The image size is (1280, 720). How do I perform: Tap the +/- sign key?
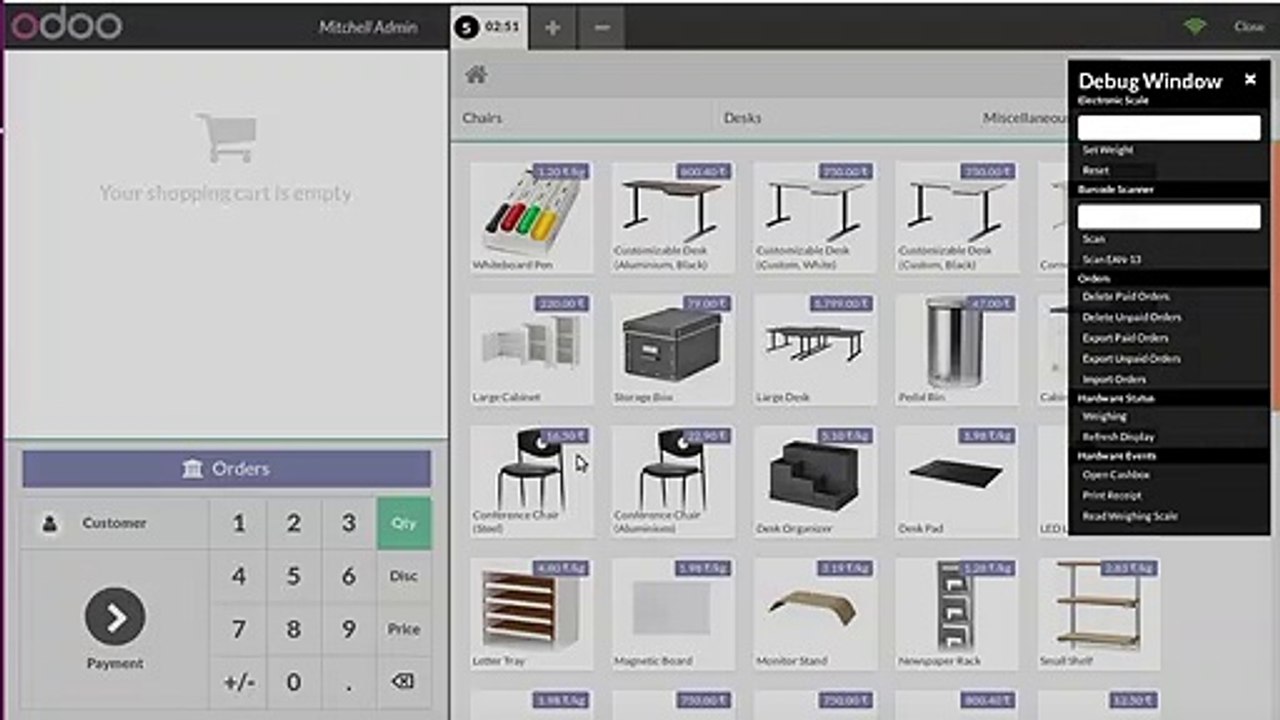pos(238,682)
